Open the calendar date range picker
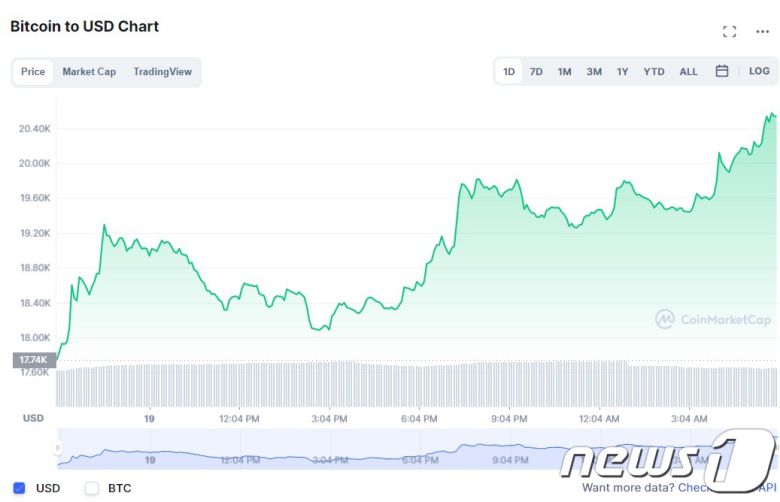This screenshot has height=502, width=780. (x=722, y=71)
